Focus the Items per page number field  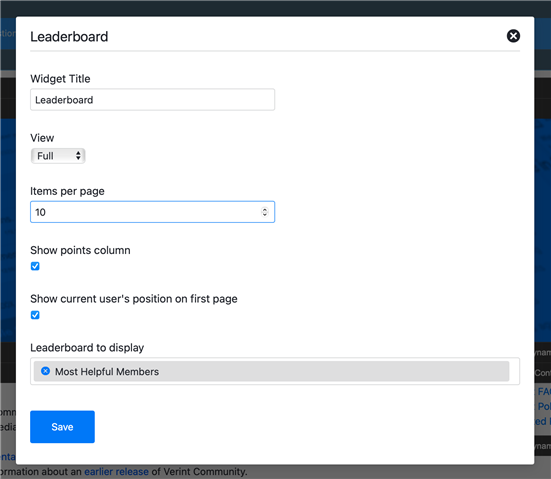pyautogui.click(x=152, y=212)
